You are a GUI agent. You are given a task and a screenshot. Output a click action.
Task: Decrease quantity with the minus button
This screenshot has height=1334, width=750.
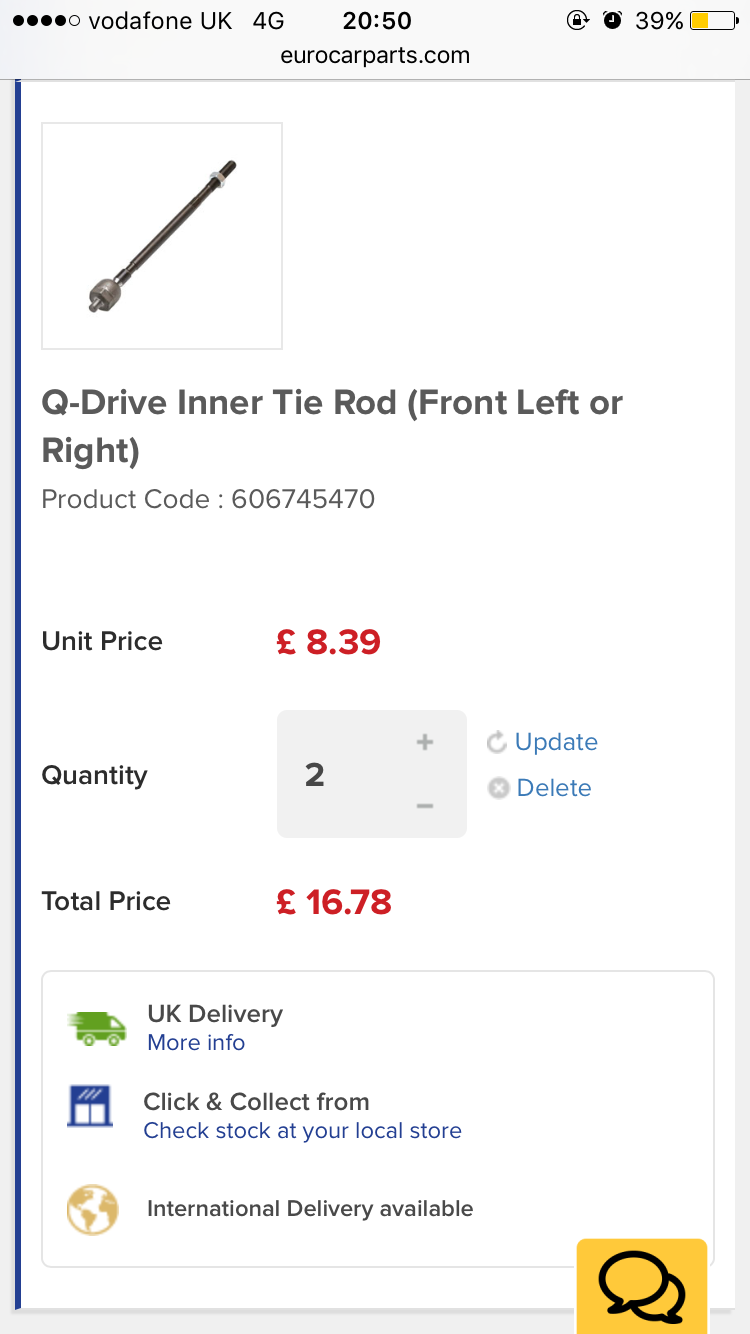pos(425,806)
